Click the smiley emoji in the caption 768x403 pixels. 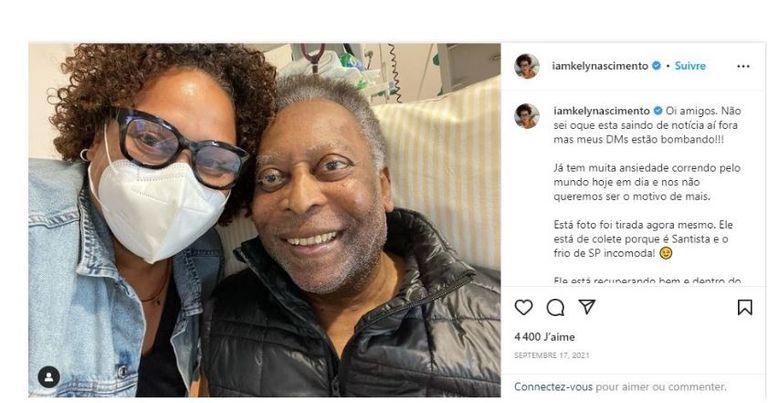coord(665,253)
